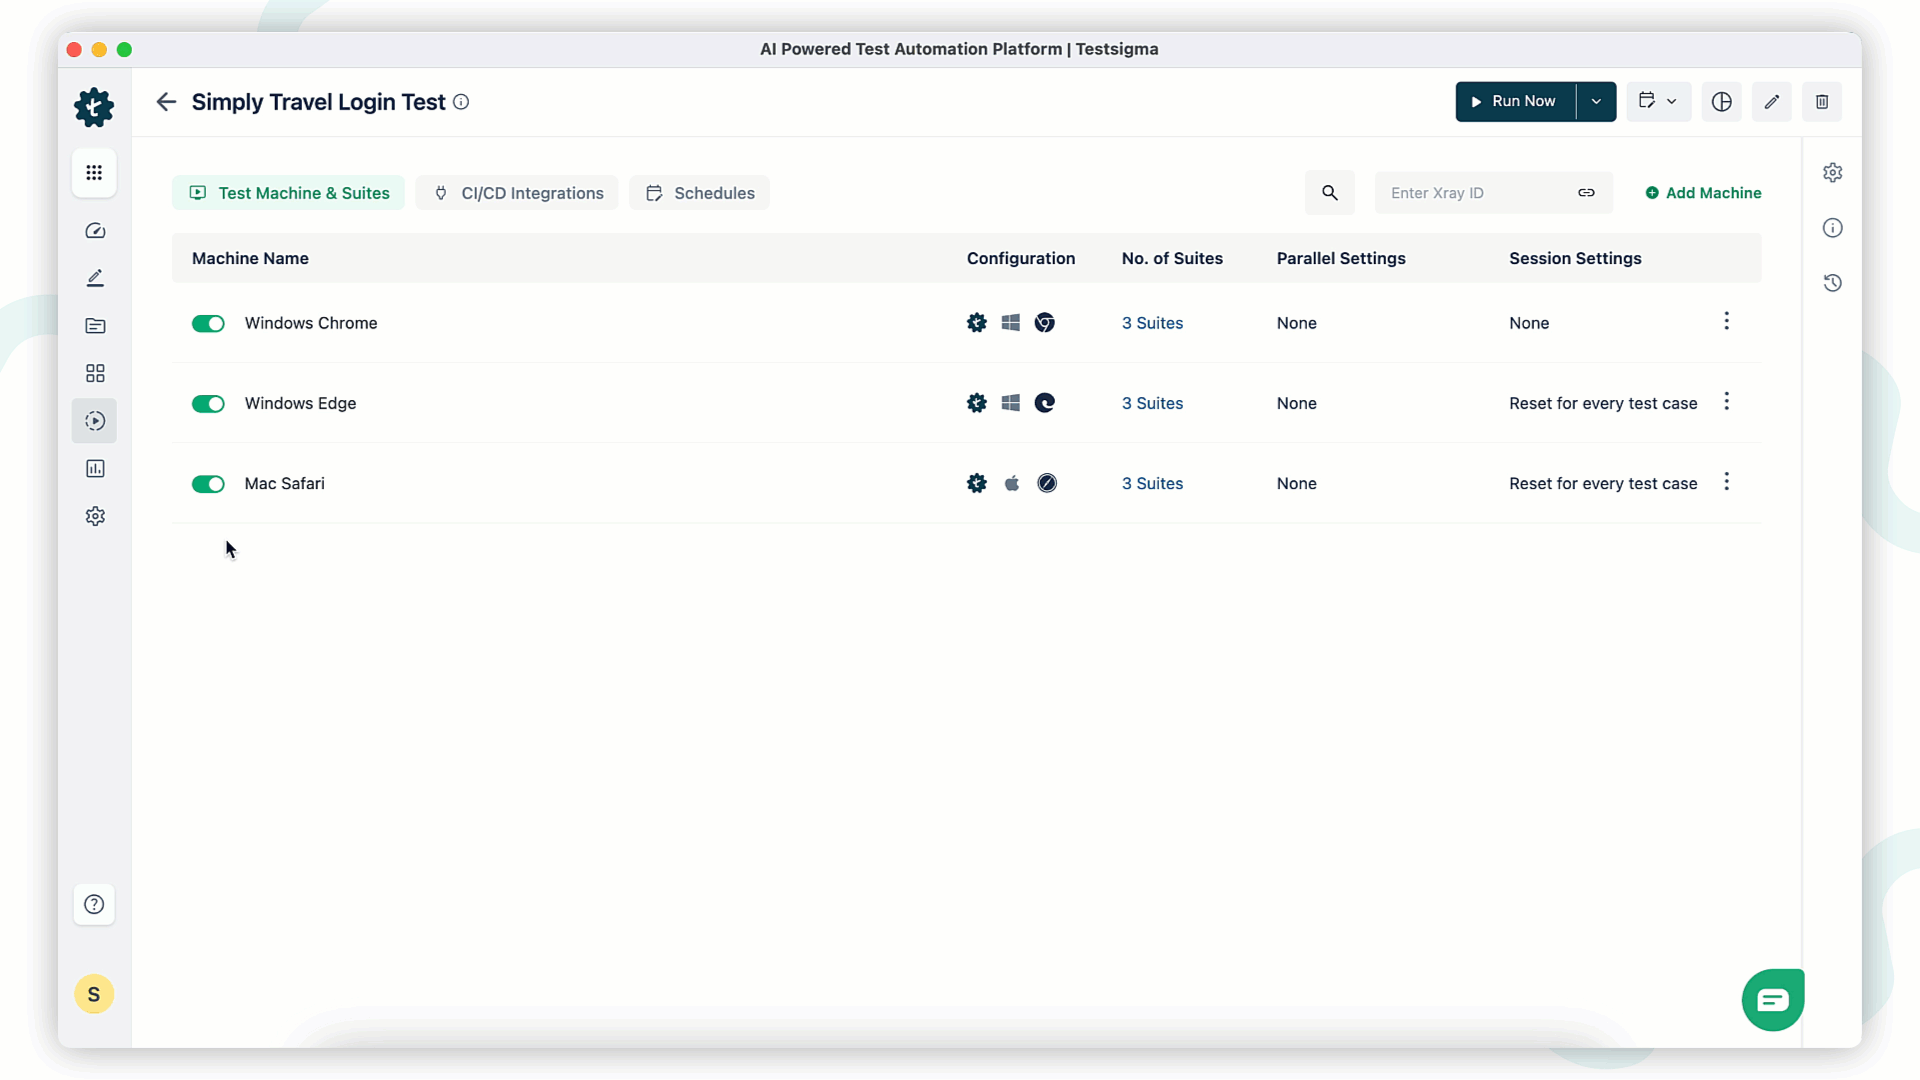This screenshot has height=1080, width=1920.
Task: Click Apple OS icon in Mac Safari row
Action: tap(1012, 483)
